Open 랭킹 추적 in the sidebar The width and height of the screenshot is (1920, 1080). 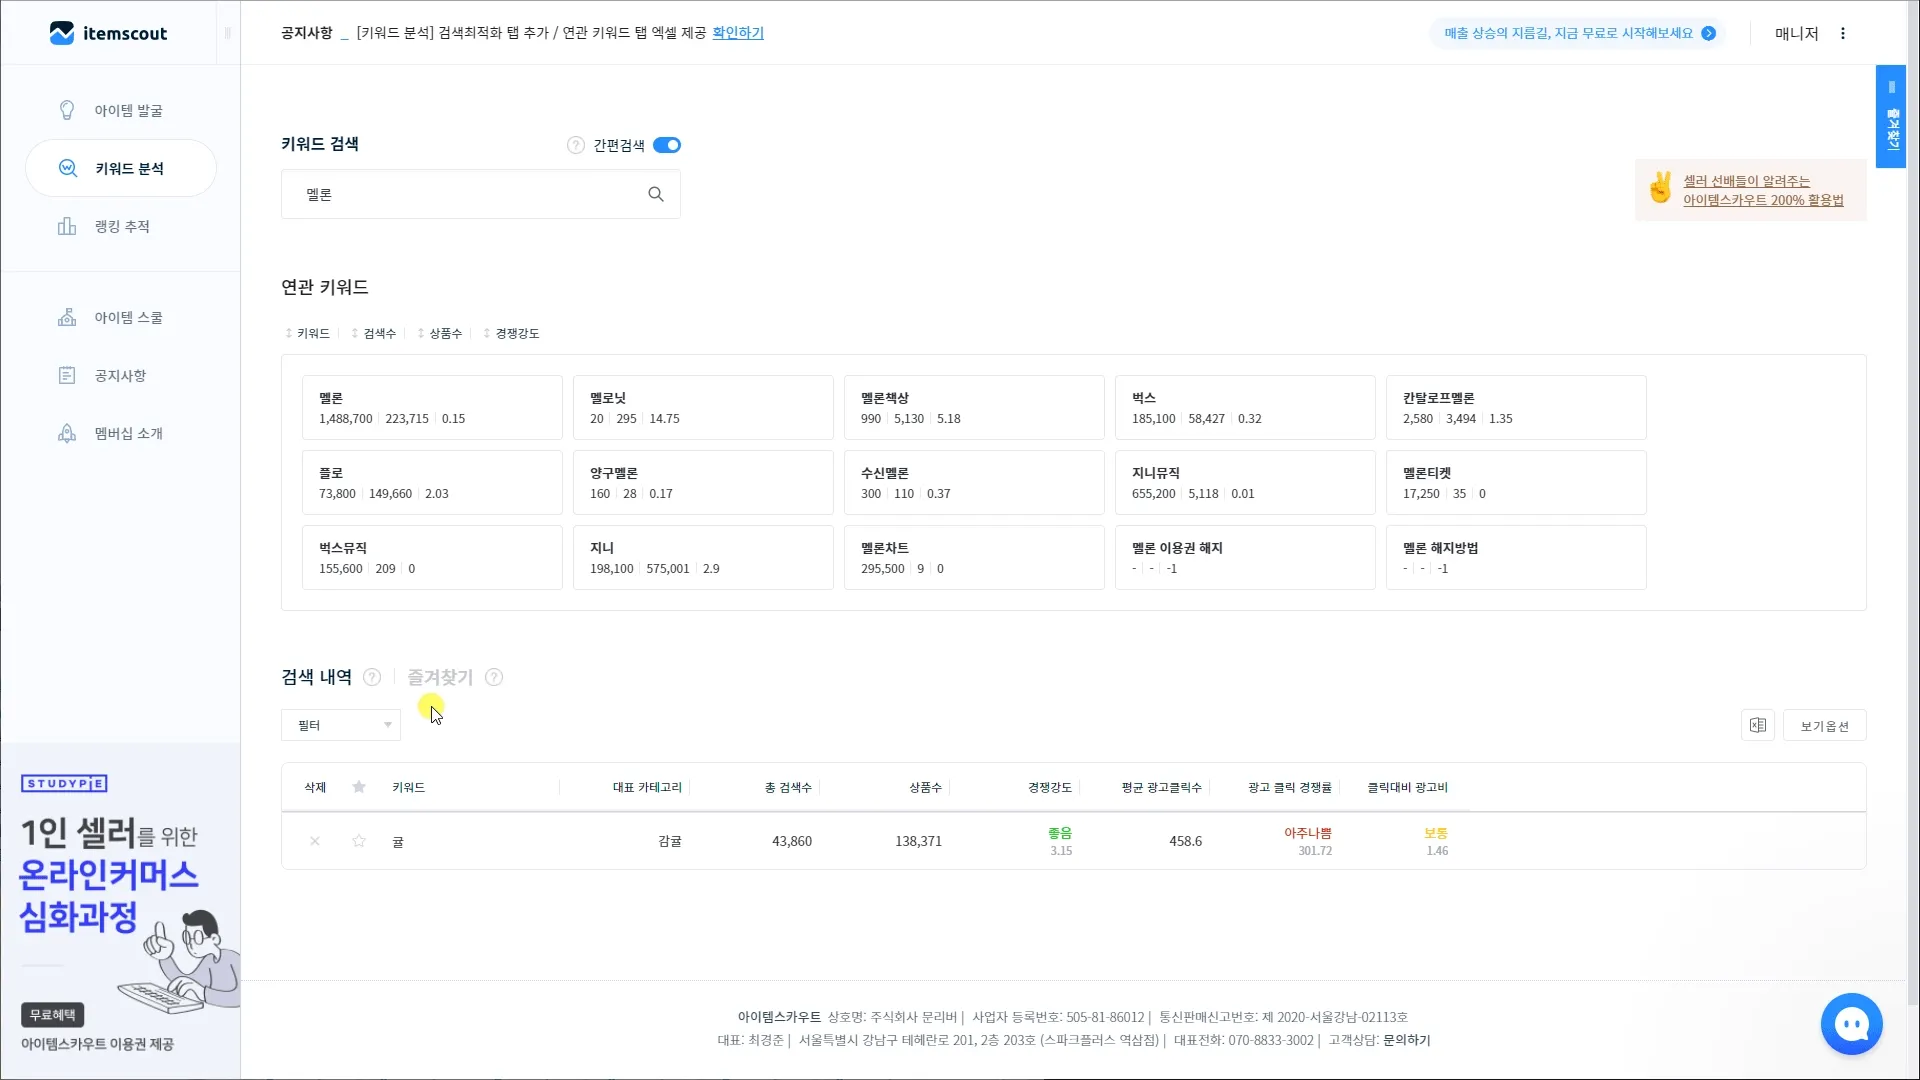click(x=121, y=227)
